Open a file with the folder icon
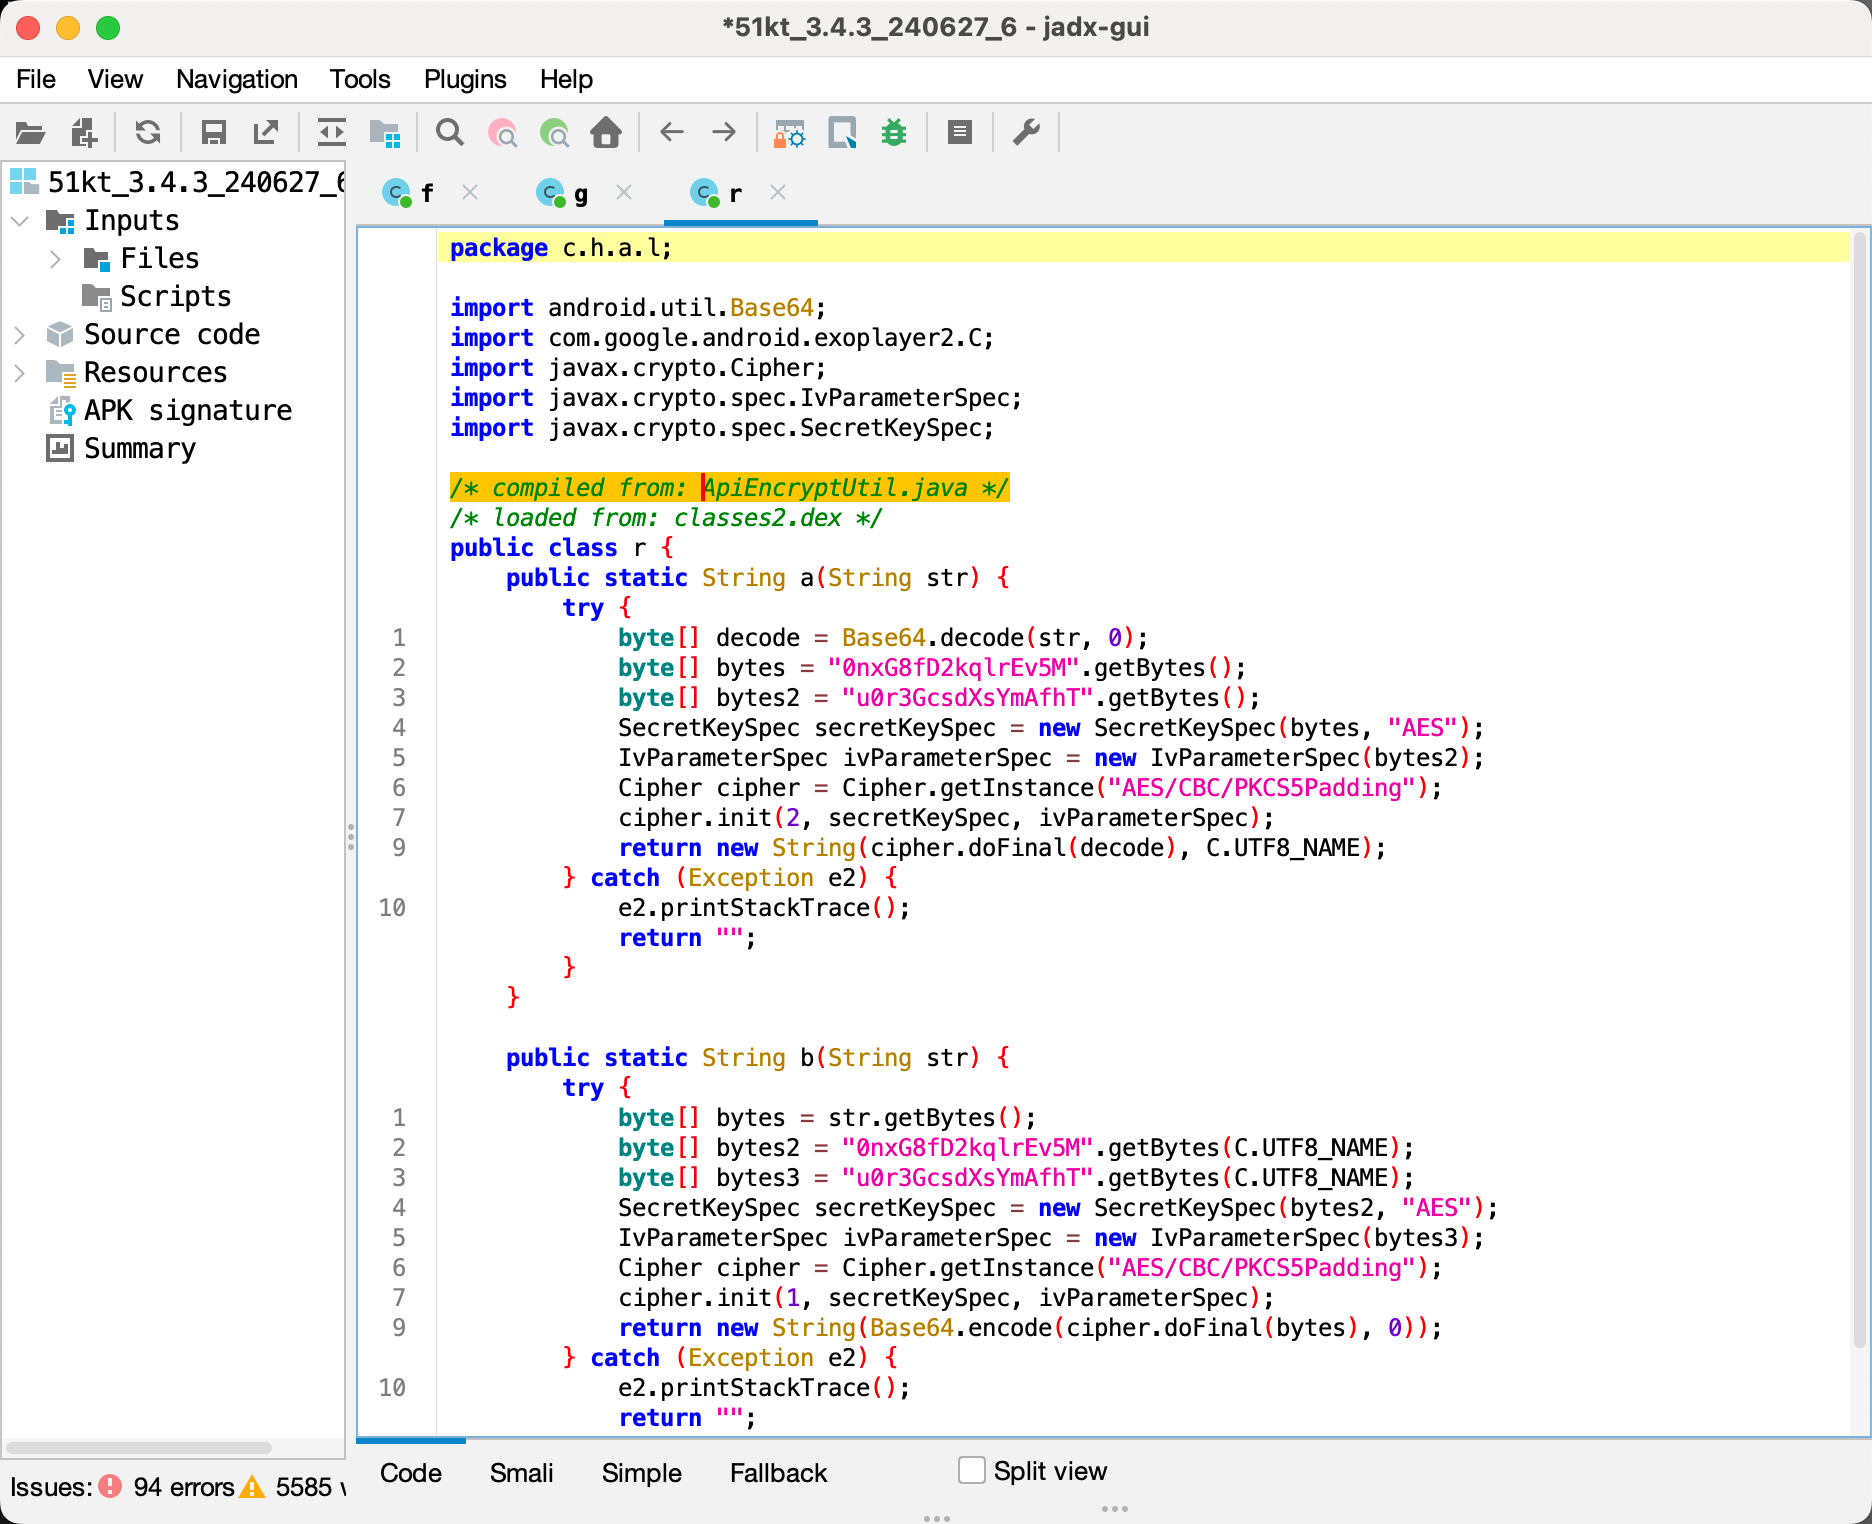Viewport: 1872px width, 1524px height. [x=30, y=132]
